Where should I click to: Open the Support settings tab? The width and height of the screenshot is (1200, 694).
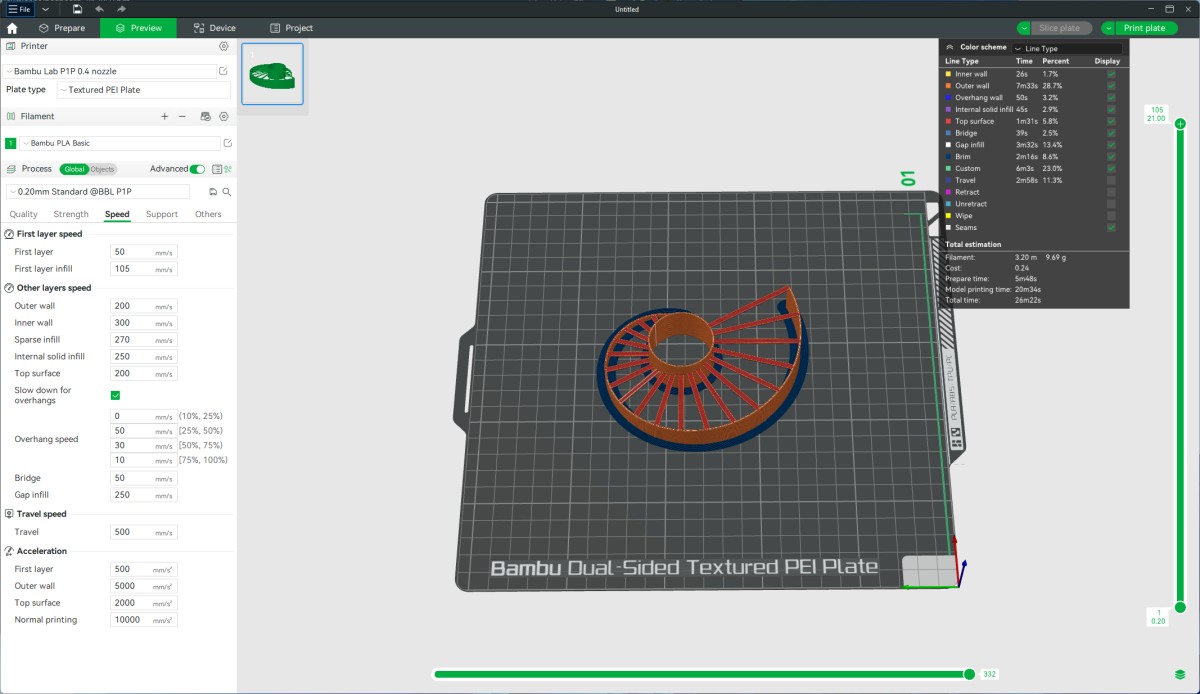pyautogui.click(x=161, y=214)
